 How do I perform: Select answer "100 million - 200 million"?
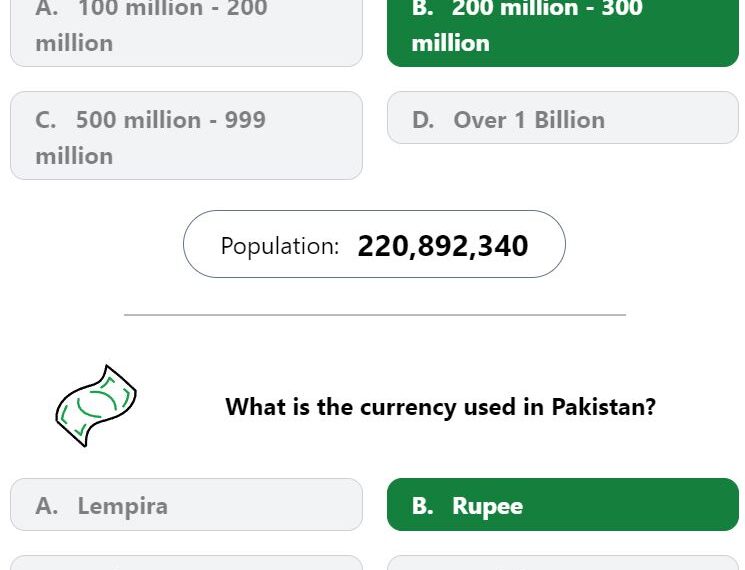pyautogui.click(x=186, y=31)
